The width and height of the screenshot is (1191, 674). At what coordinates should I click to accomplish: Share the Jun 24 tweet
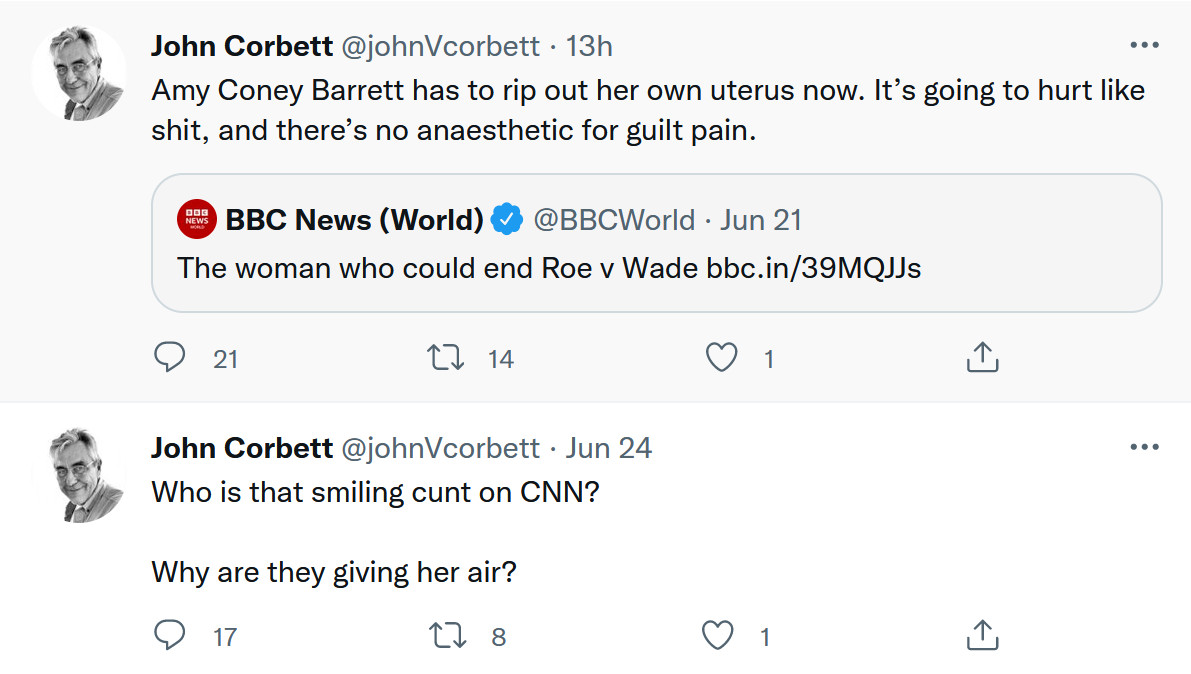982,635
